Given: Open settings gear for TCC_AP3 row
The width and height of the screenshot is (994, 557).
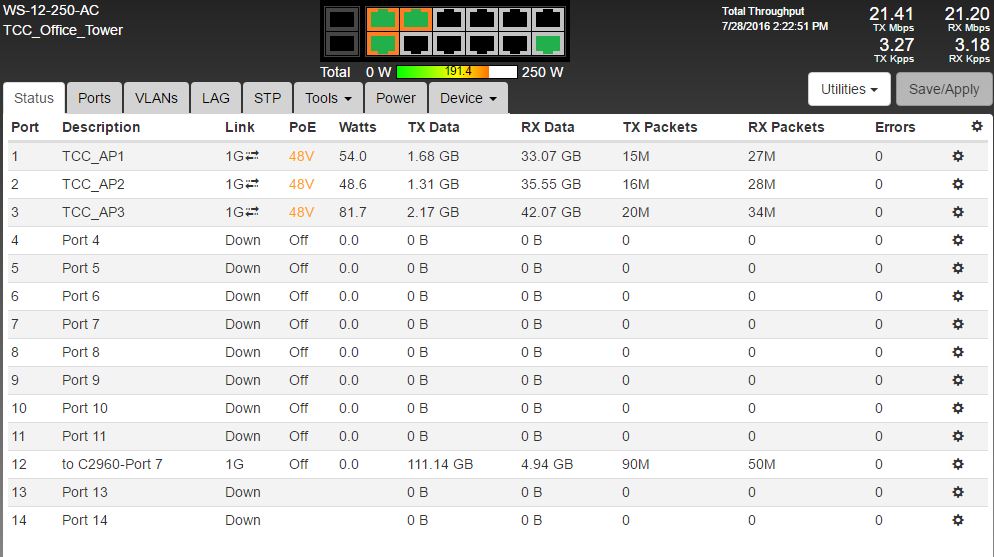Looking at the screenshot, I should pos(957,212).
